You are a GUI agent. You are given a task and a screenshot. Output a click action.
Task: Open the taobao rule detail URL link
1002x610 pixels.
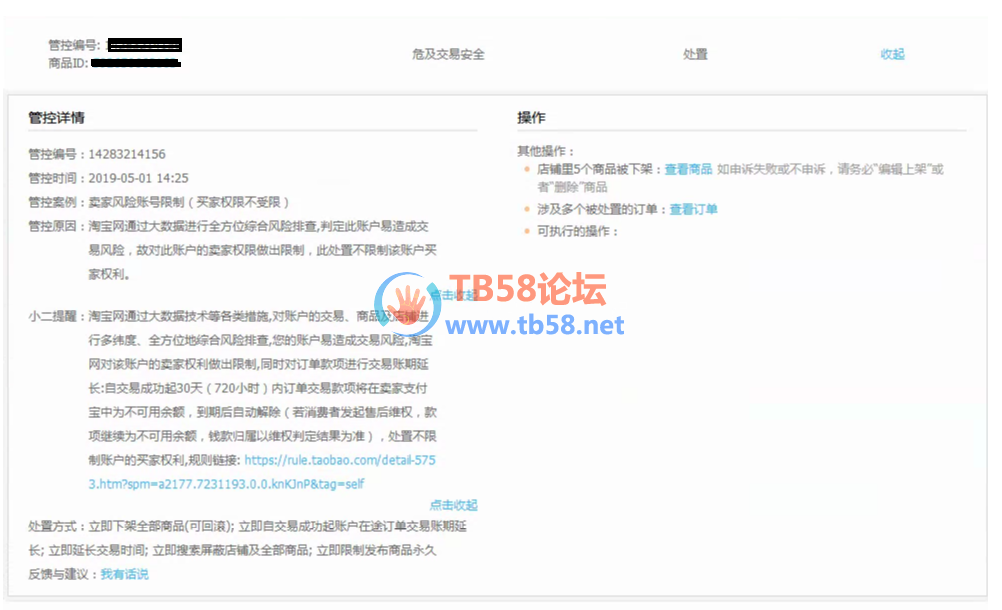262,472
